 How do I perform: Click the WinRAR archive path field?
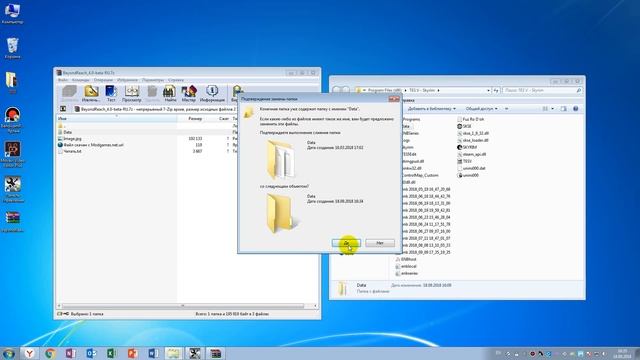click(155, 109)
